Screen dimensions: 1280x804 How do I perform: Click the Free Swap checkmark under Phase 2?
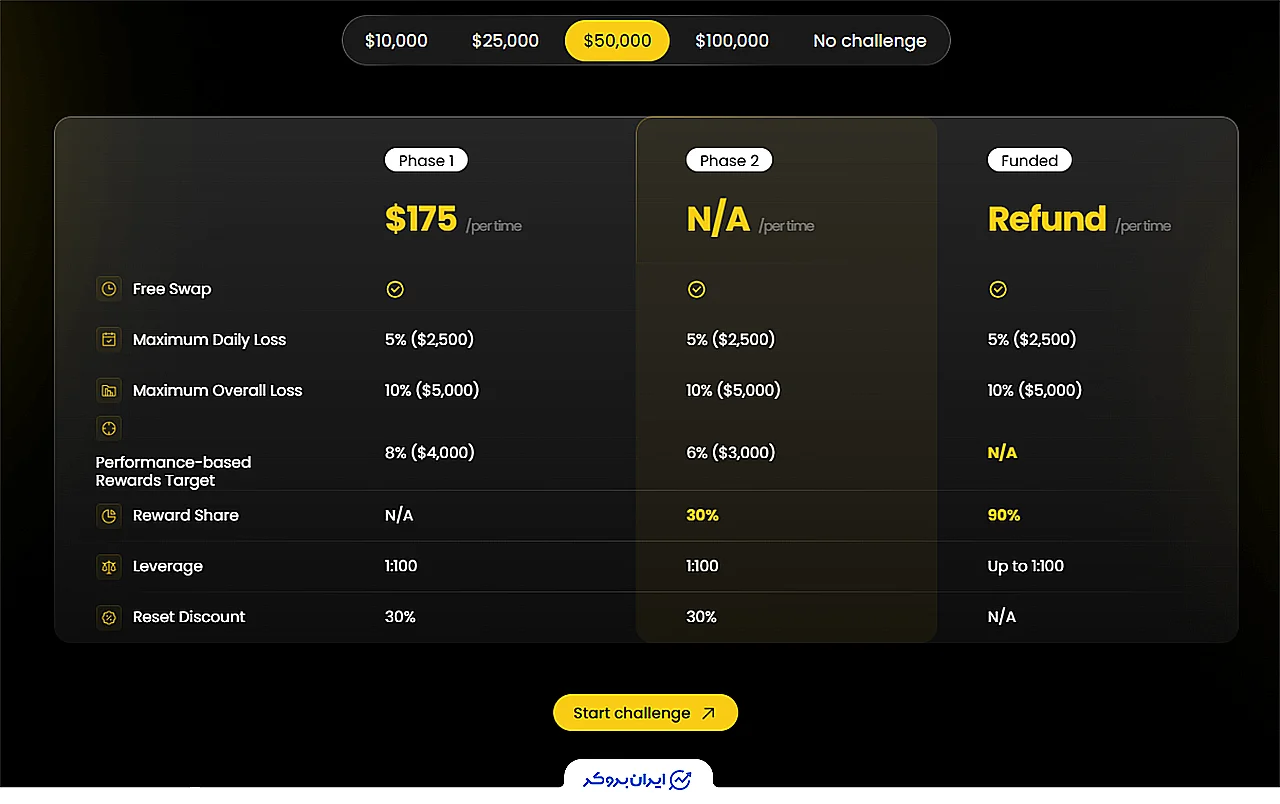point(697,289)
